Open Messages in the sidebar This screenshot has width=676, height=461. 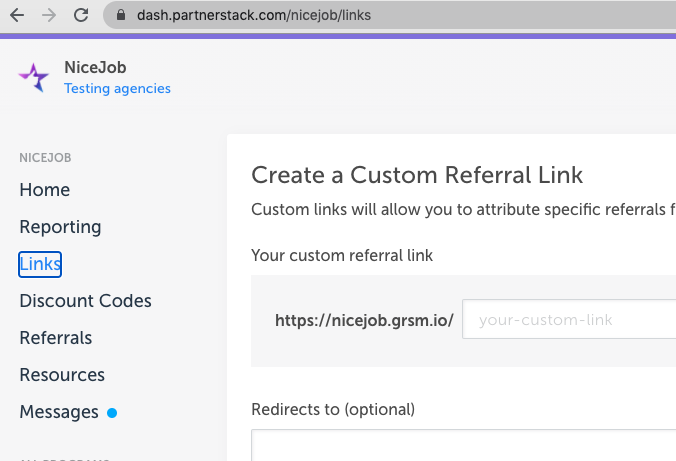(59, 412)
